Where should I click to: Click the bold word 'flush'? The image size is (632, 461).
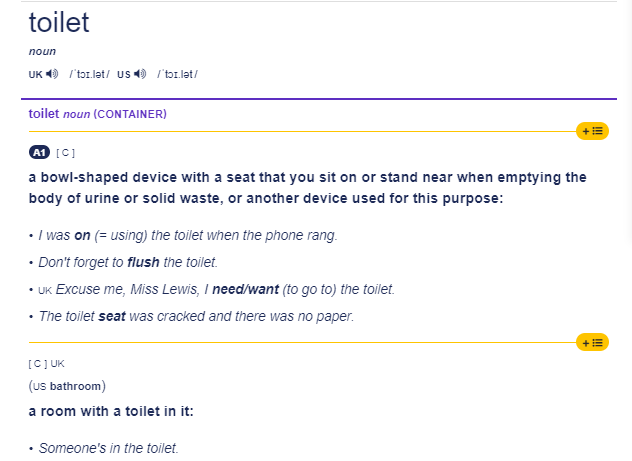coord(143,262)
